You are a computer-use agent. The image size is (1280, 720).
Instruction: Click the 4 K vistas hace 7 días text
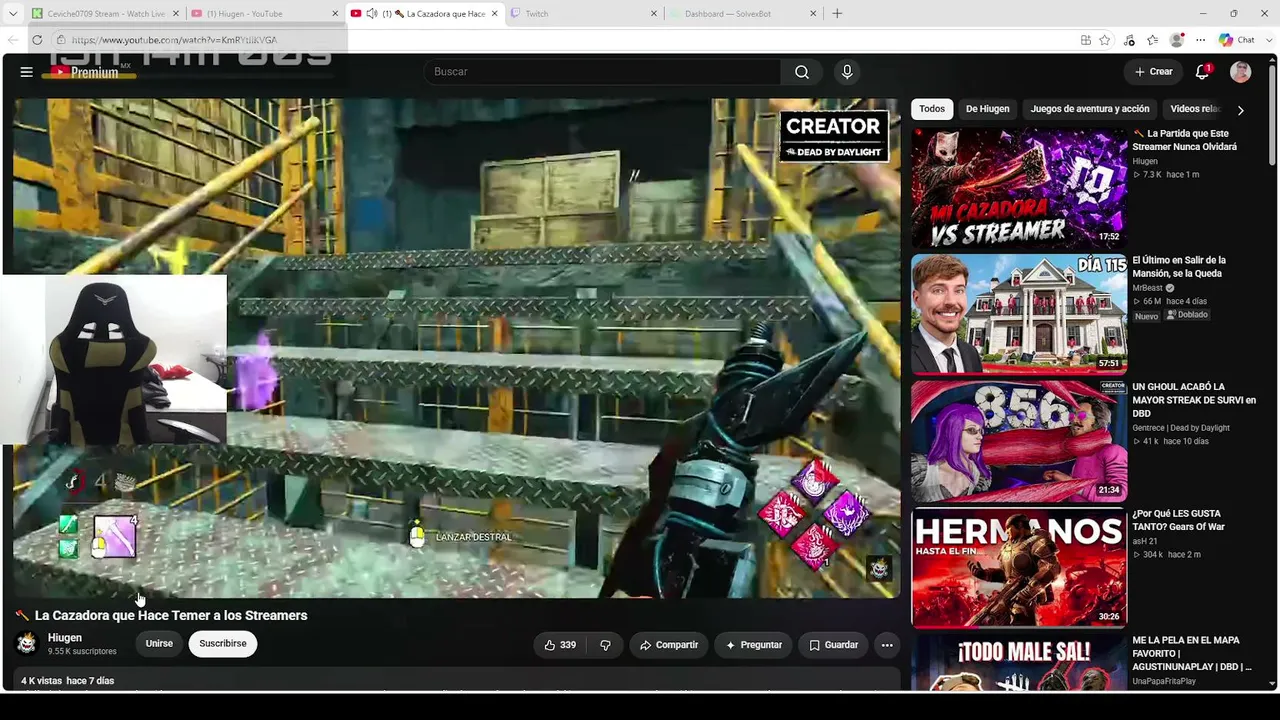click(x=68, y=681)
